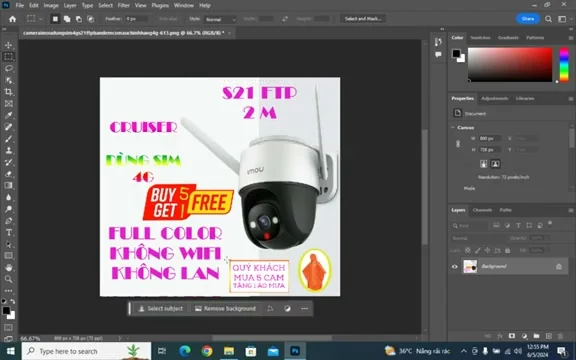The image size is (576, 360).
Task: Open the History panel icon
Action: pos(438,42)
